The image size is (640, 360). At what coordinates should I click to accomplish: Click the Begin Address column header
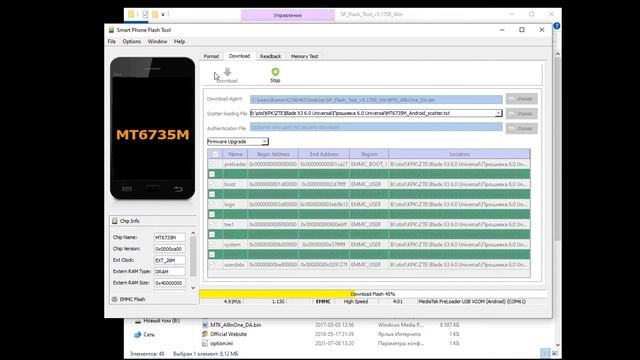(273, 154)
